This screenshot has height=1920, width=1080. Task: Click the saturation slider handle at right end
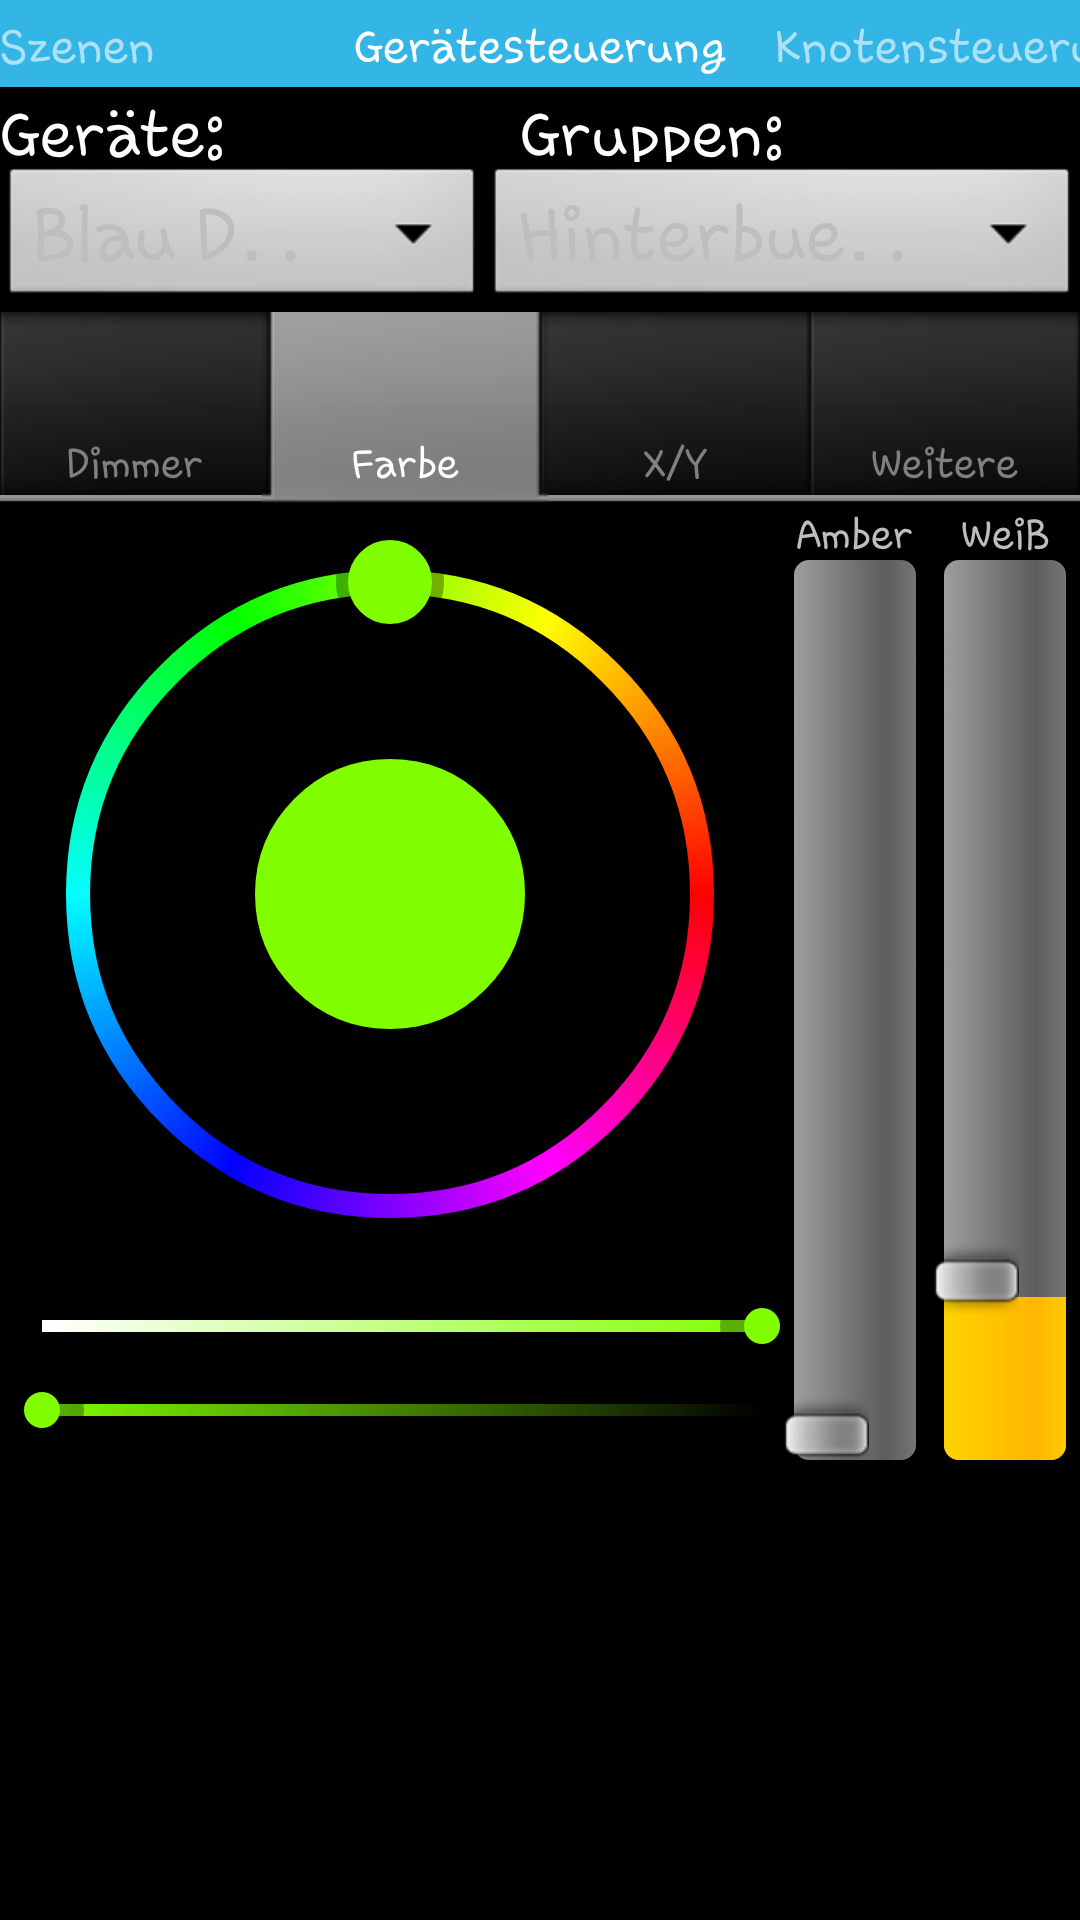[762, 1326]
